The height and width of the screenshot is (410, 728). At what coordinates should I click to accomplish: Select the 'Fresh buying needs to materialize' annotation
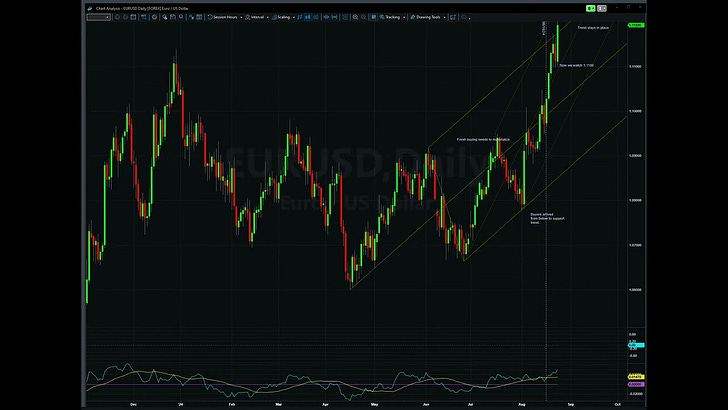pos(483,139)
